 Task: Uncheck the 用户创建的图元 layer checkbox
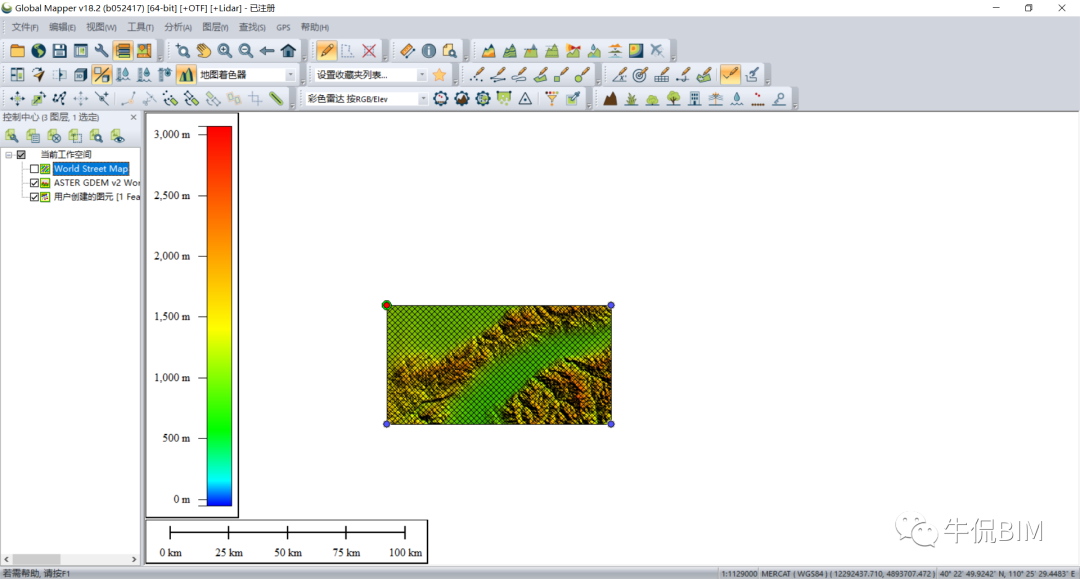(34, 197)
